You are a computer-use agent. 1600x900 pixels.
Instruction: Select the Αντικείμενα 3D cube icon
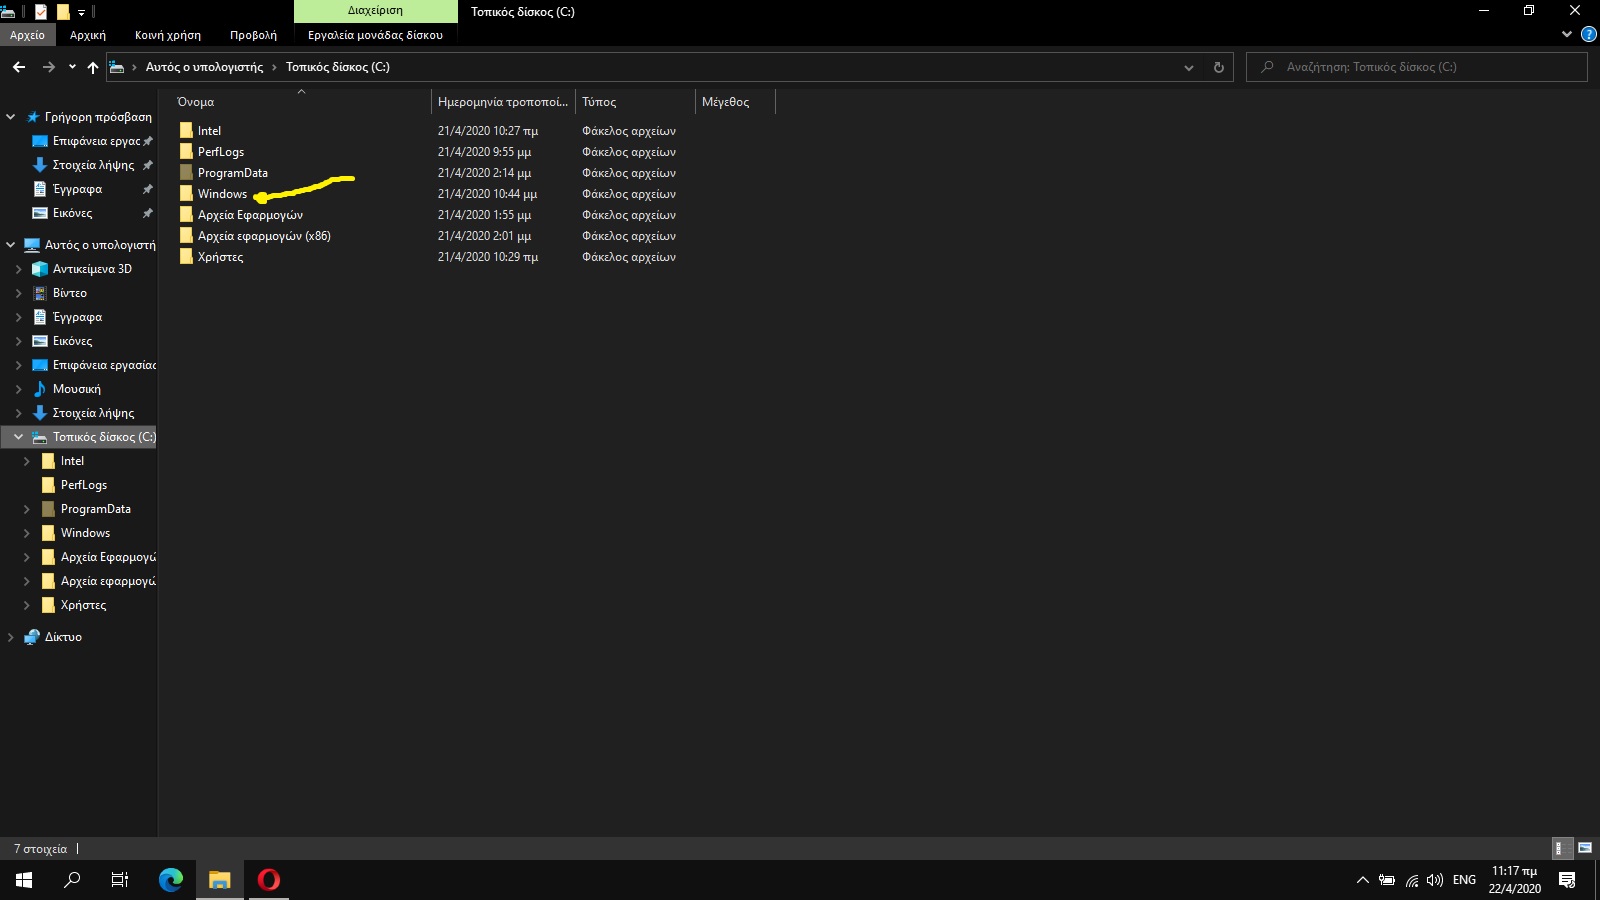[x=40, y=269]
